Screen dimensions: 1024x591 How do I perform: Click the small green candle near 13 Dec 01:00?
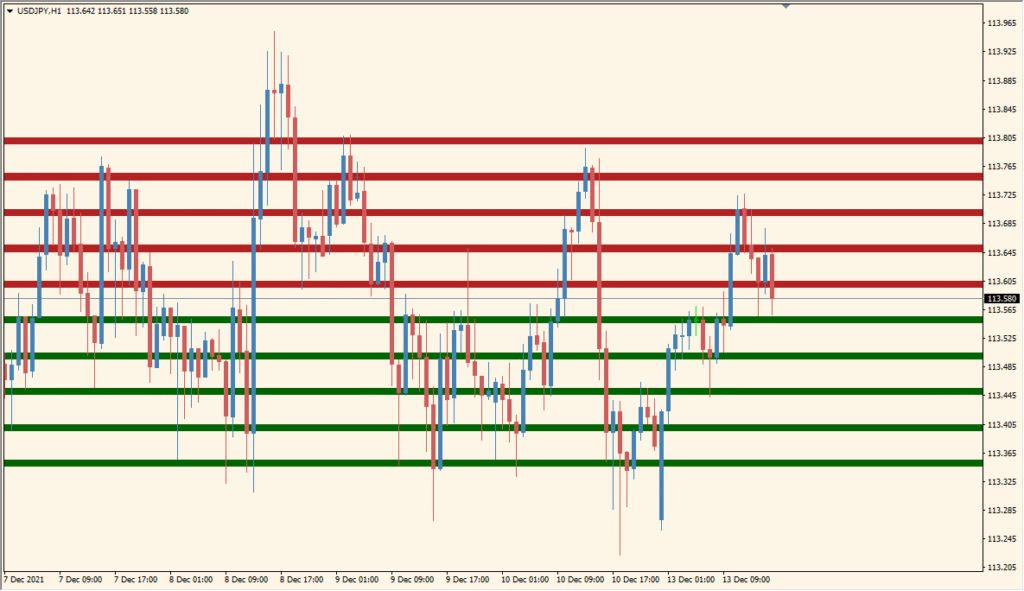(696, 320)
